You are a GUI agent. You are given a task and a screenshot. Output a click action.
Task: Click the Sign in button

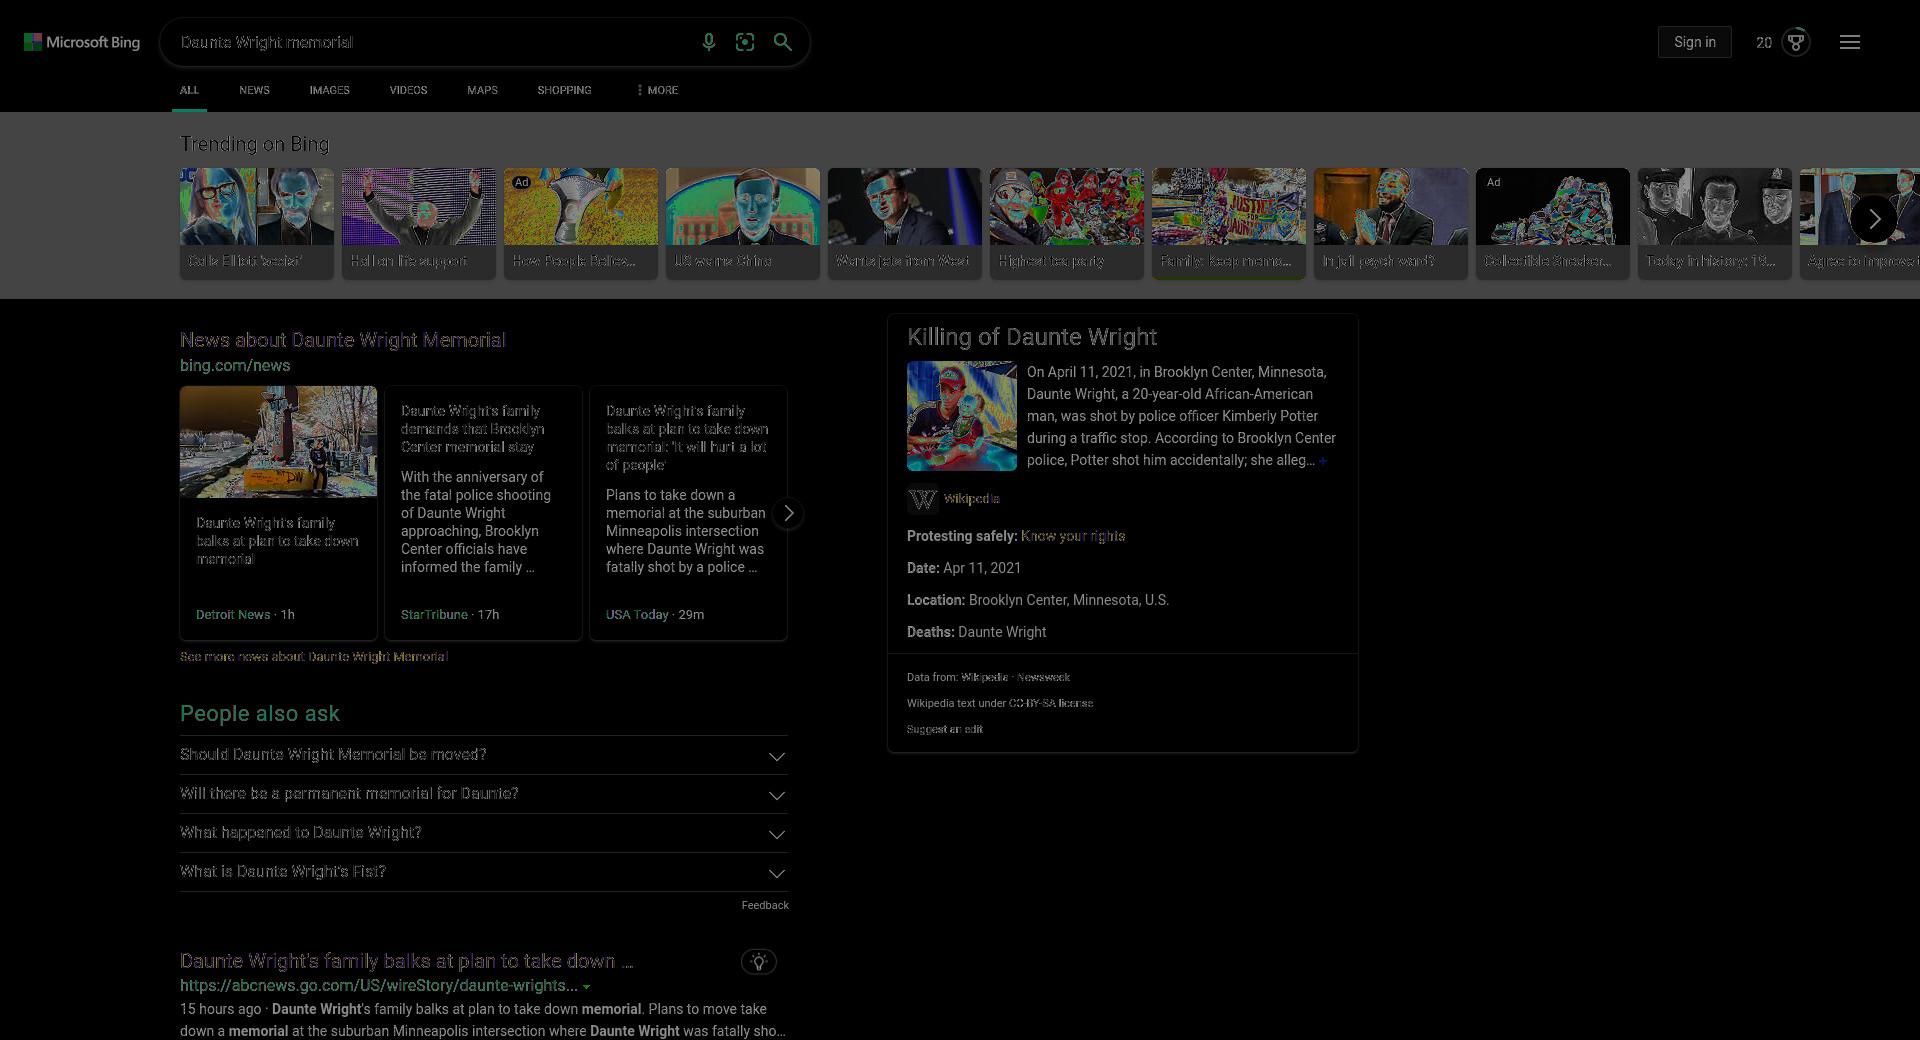[1695, 42]
